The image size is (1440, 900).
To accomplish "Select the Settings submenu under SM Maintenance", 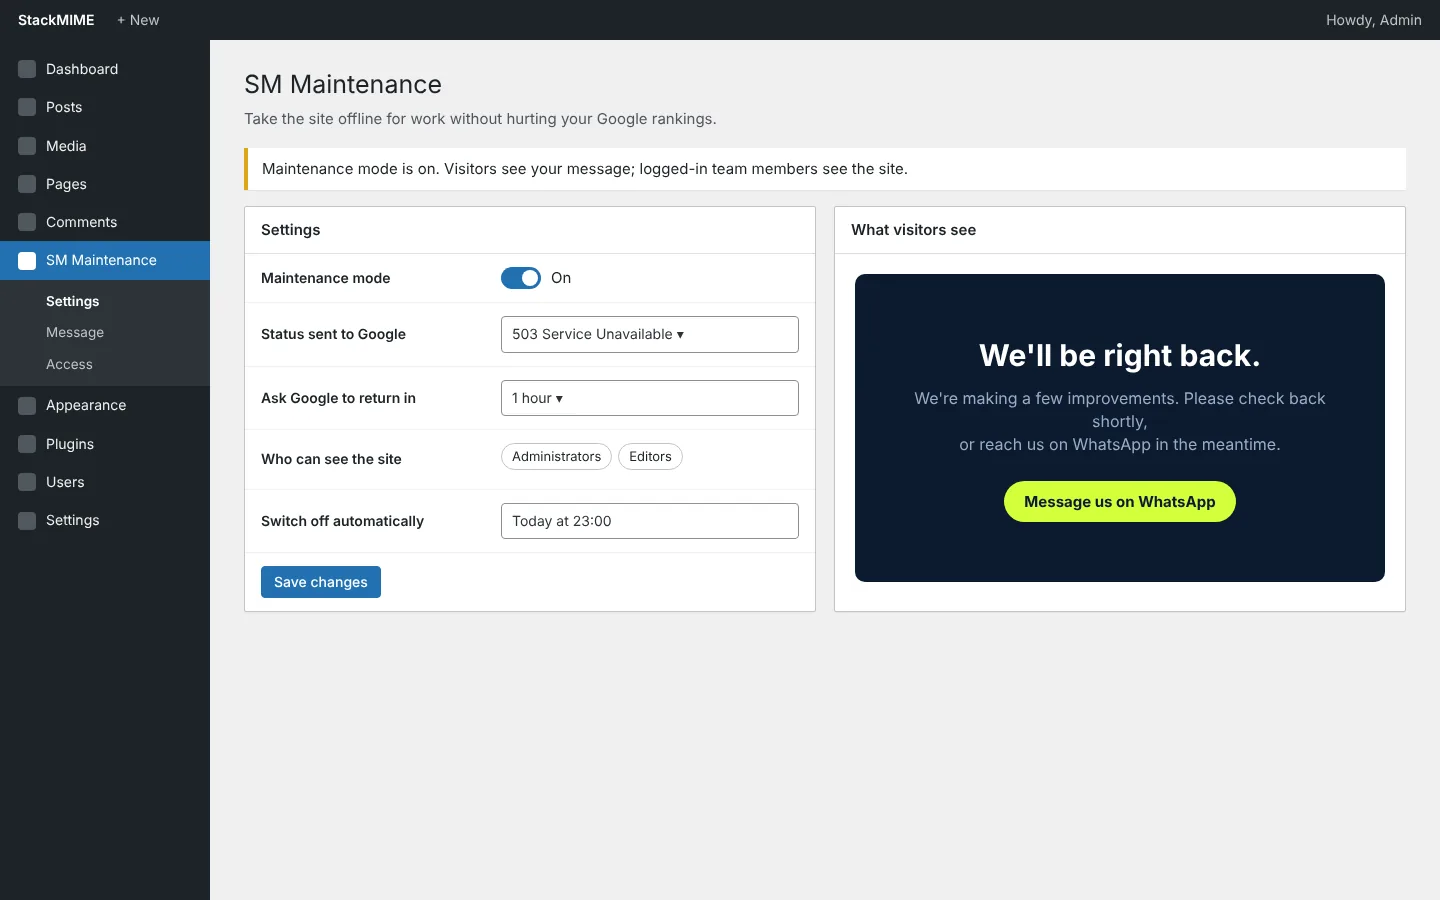I will [x=72, y=301].
